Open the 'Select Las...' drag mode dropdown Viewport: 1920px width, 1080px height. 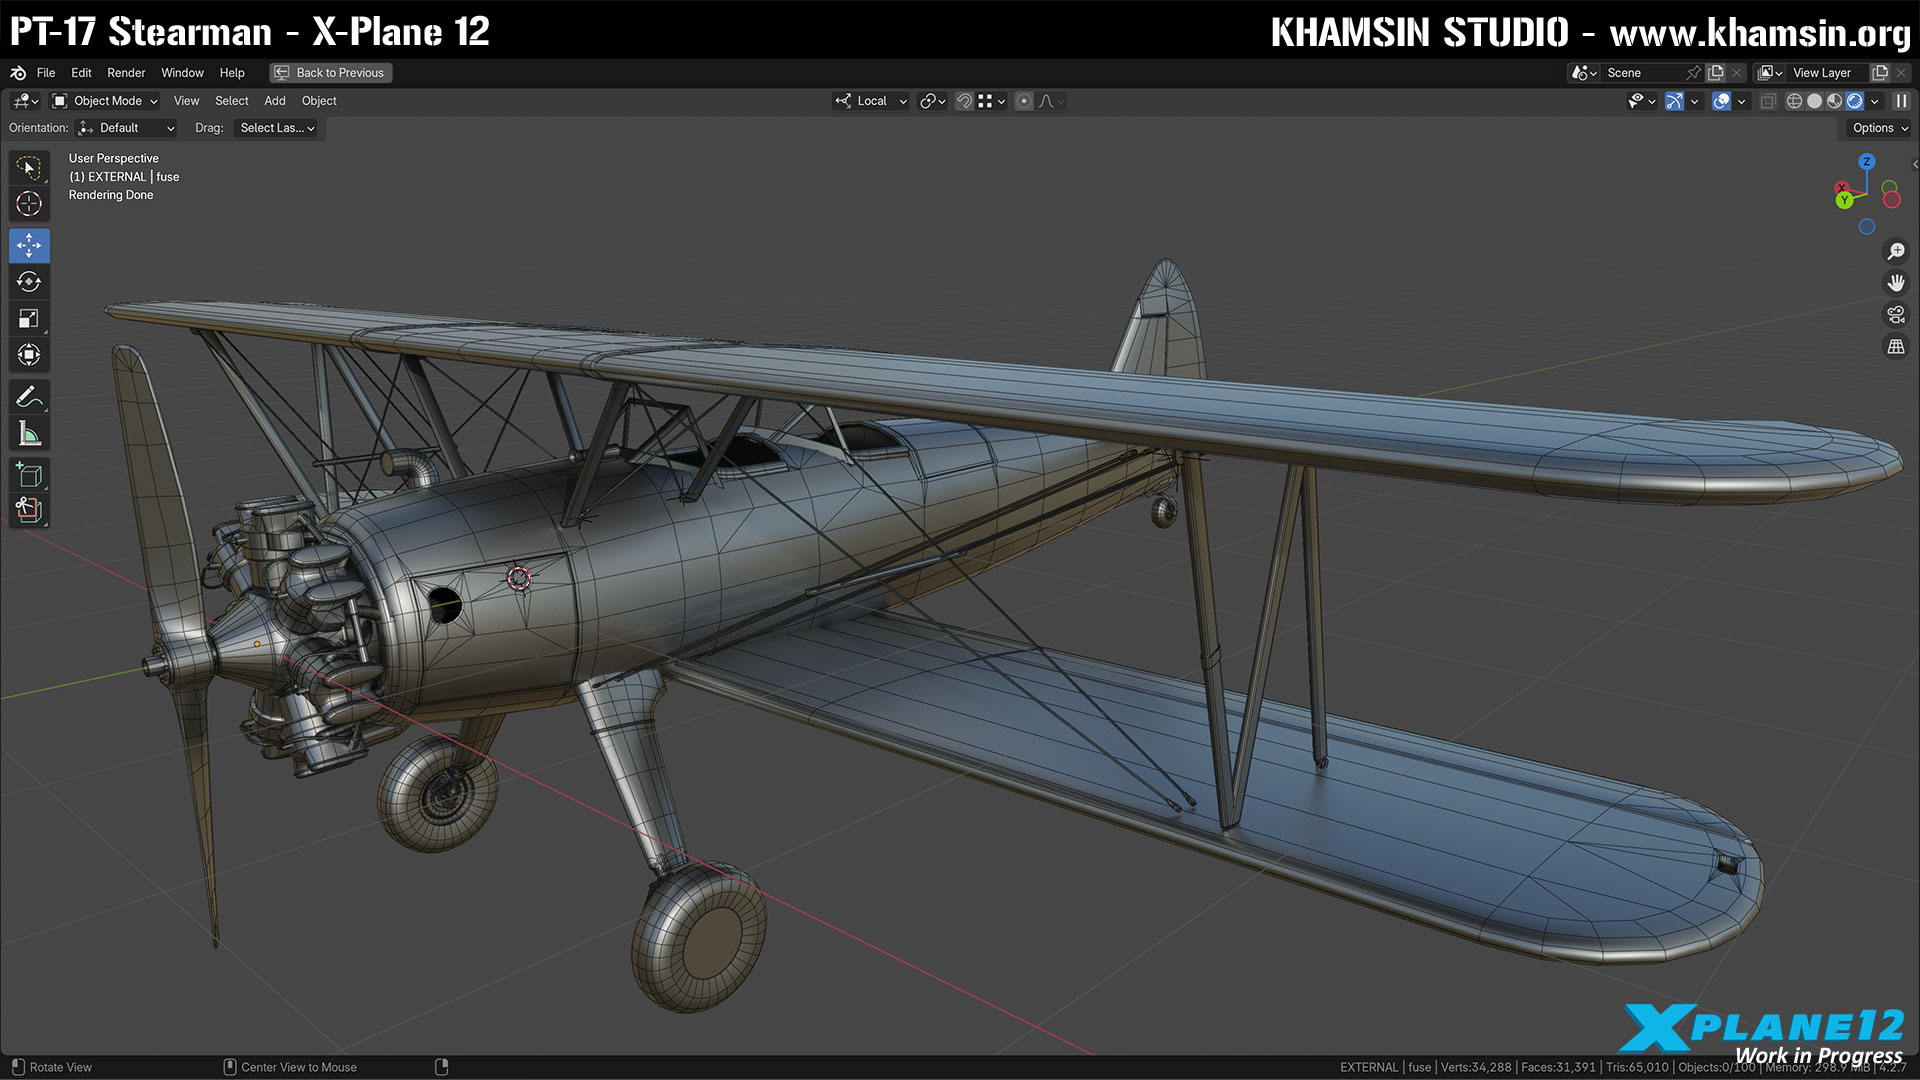[277, 128]
